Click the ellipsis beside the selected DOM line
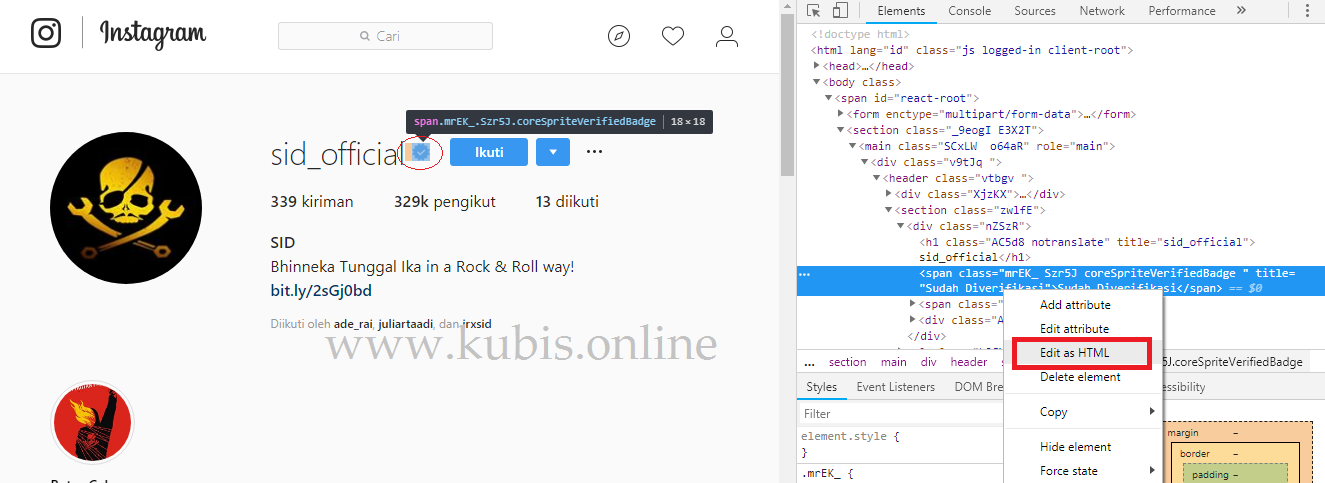This screenshot has width=1325, height=483. 805,274
